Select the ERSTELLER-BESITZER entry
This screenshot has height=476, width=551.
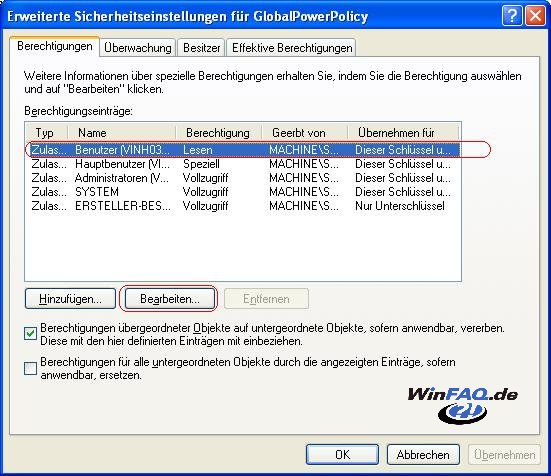point(242,206)
